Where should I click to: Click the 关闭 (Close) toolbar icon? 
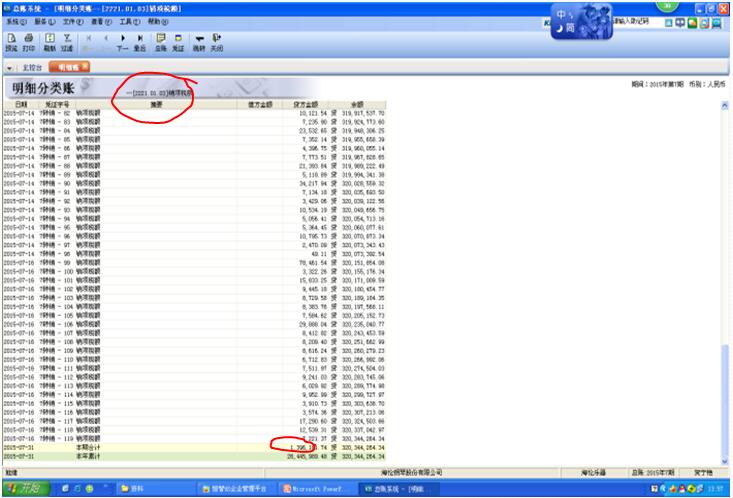217,42
